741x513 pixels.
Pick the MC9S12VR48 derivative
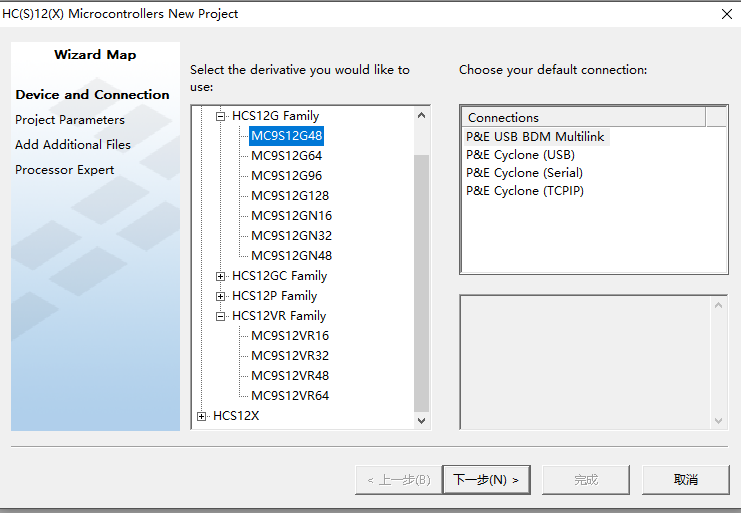[x=289, y=376]
